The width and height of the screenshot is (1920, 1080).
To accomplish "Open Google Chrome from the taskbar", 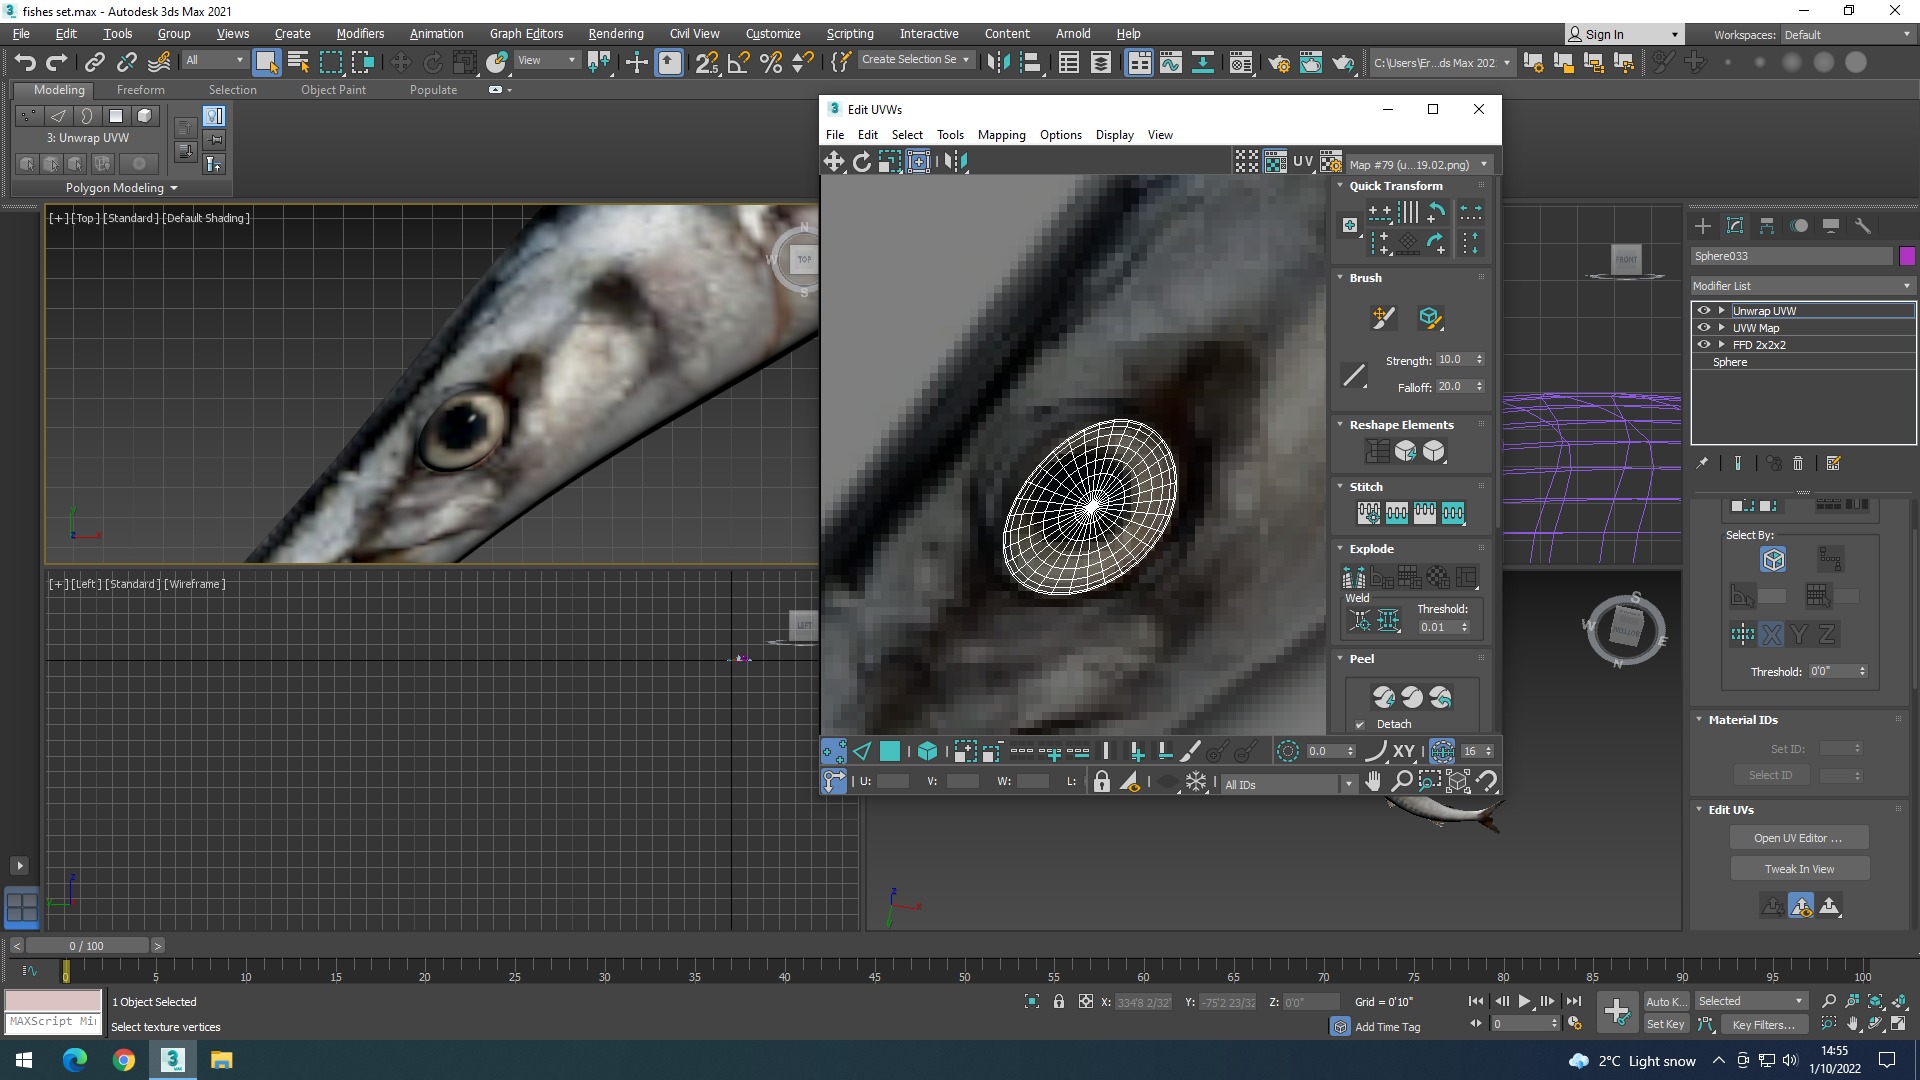I will pyautogui.click(x=124, y=1060).
